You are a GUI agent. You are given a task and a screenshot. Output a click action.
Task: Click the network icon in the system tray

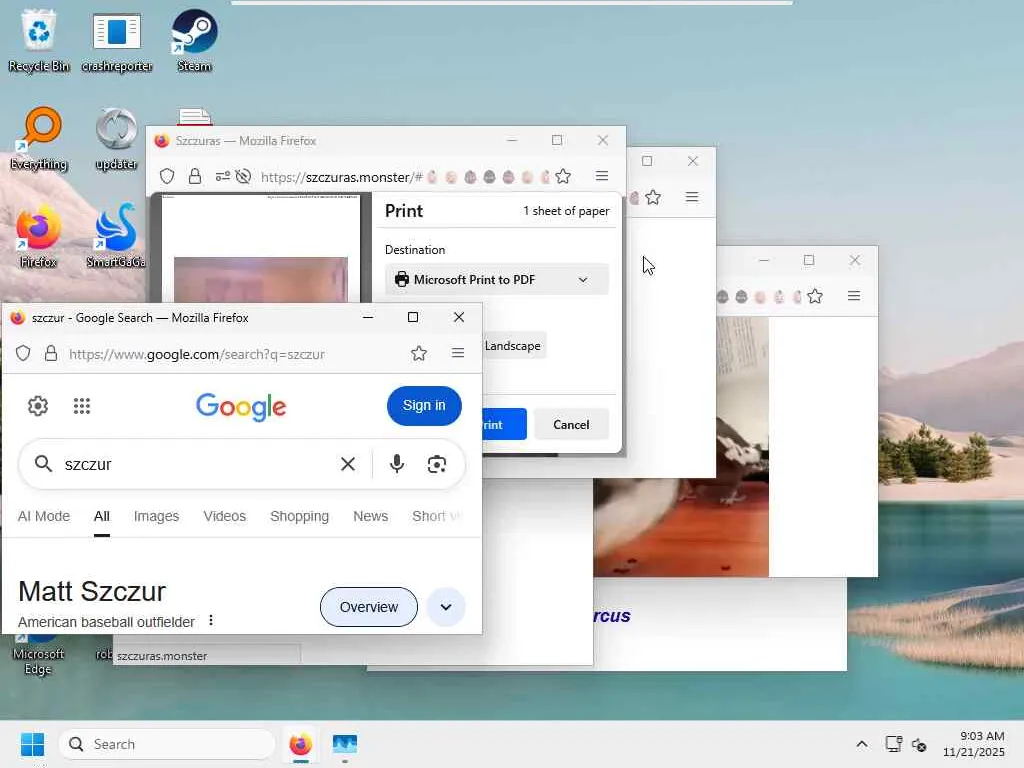click(893, 744)
